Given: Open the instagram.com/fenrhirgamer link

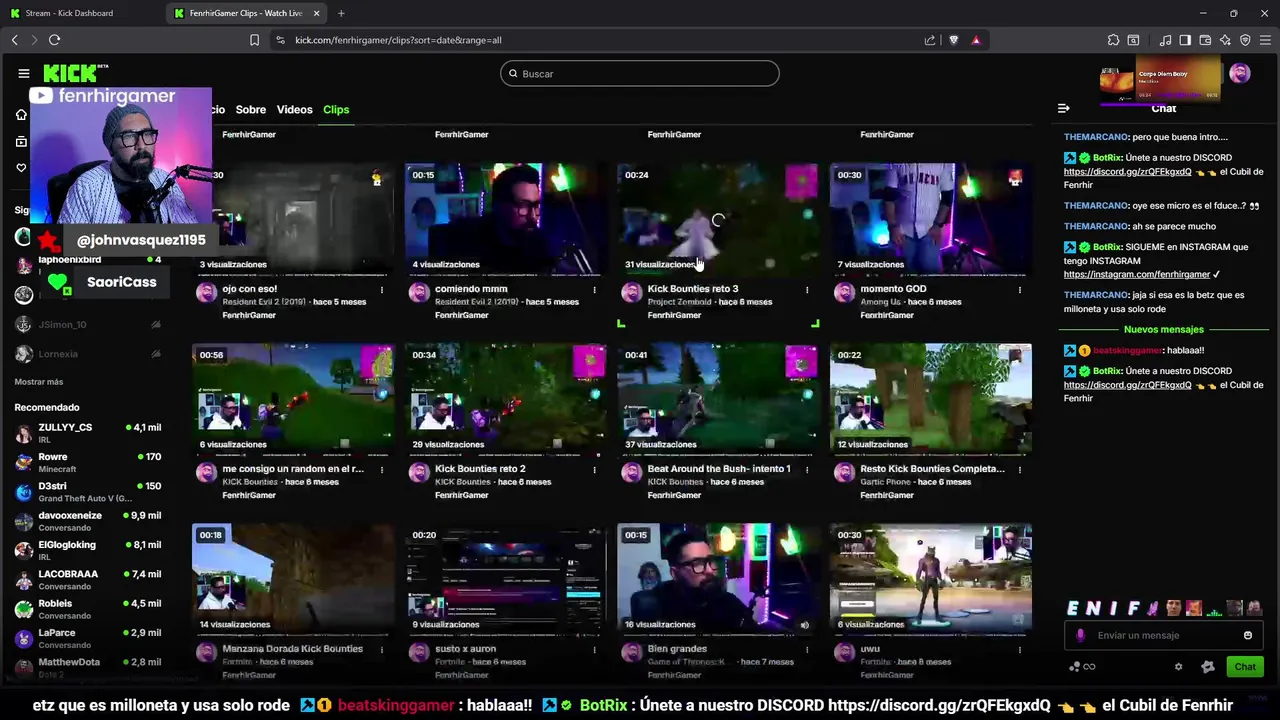Looking at the screenshot, I should 1137,275.
